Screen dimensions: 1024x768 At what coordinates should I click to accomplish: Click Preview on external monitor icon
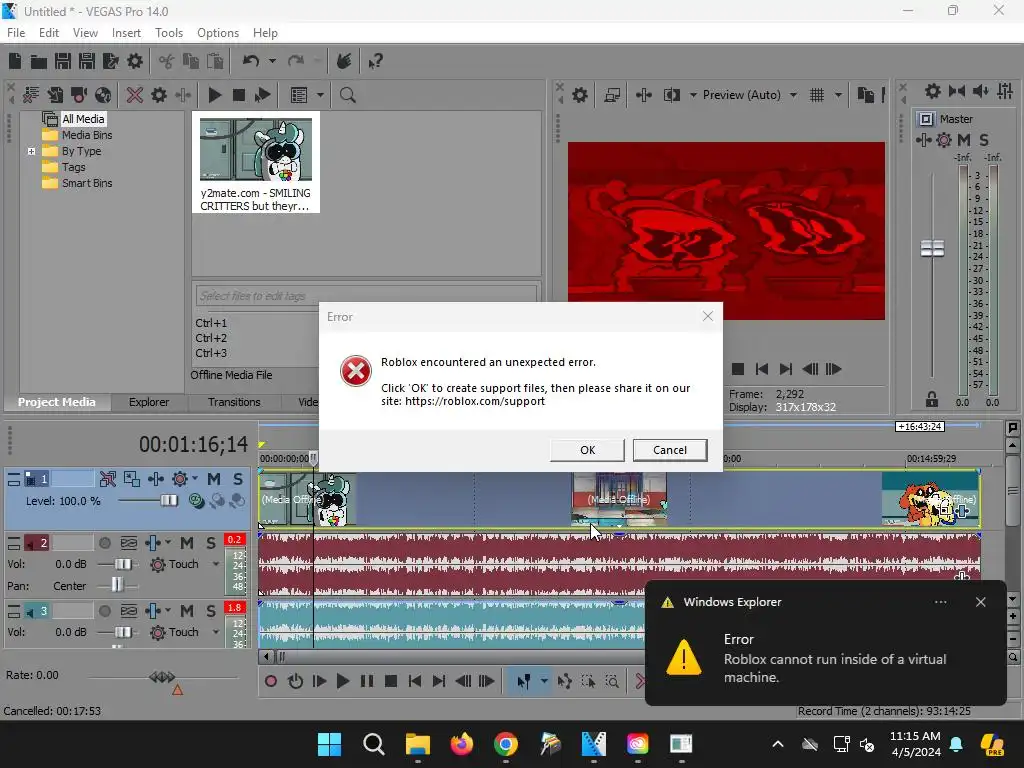(x=612, y=95)
